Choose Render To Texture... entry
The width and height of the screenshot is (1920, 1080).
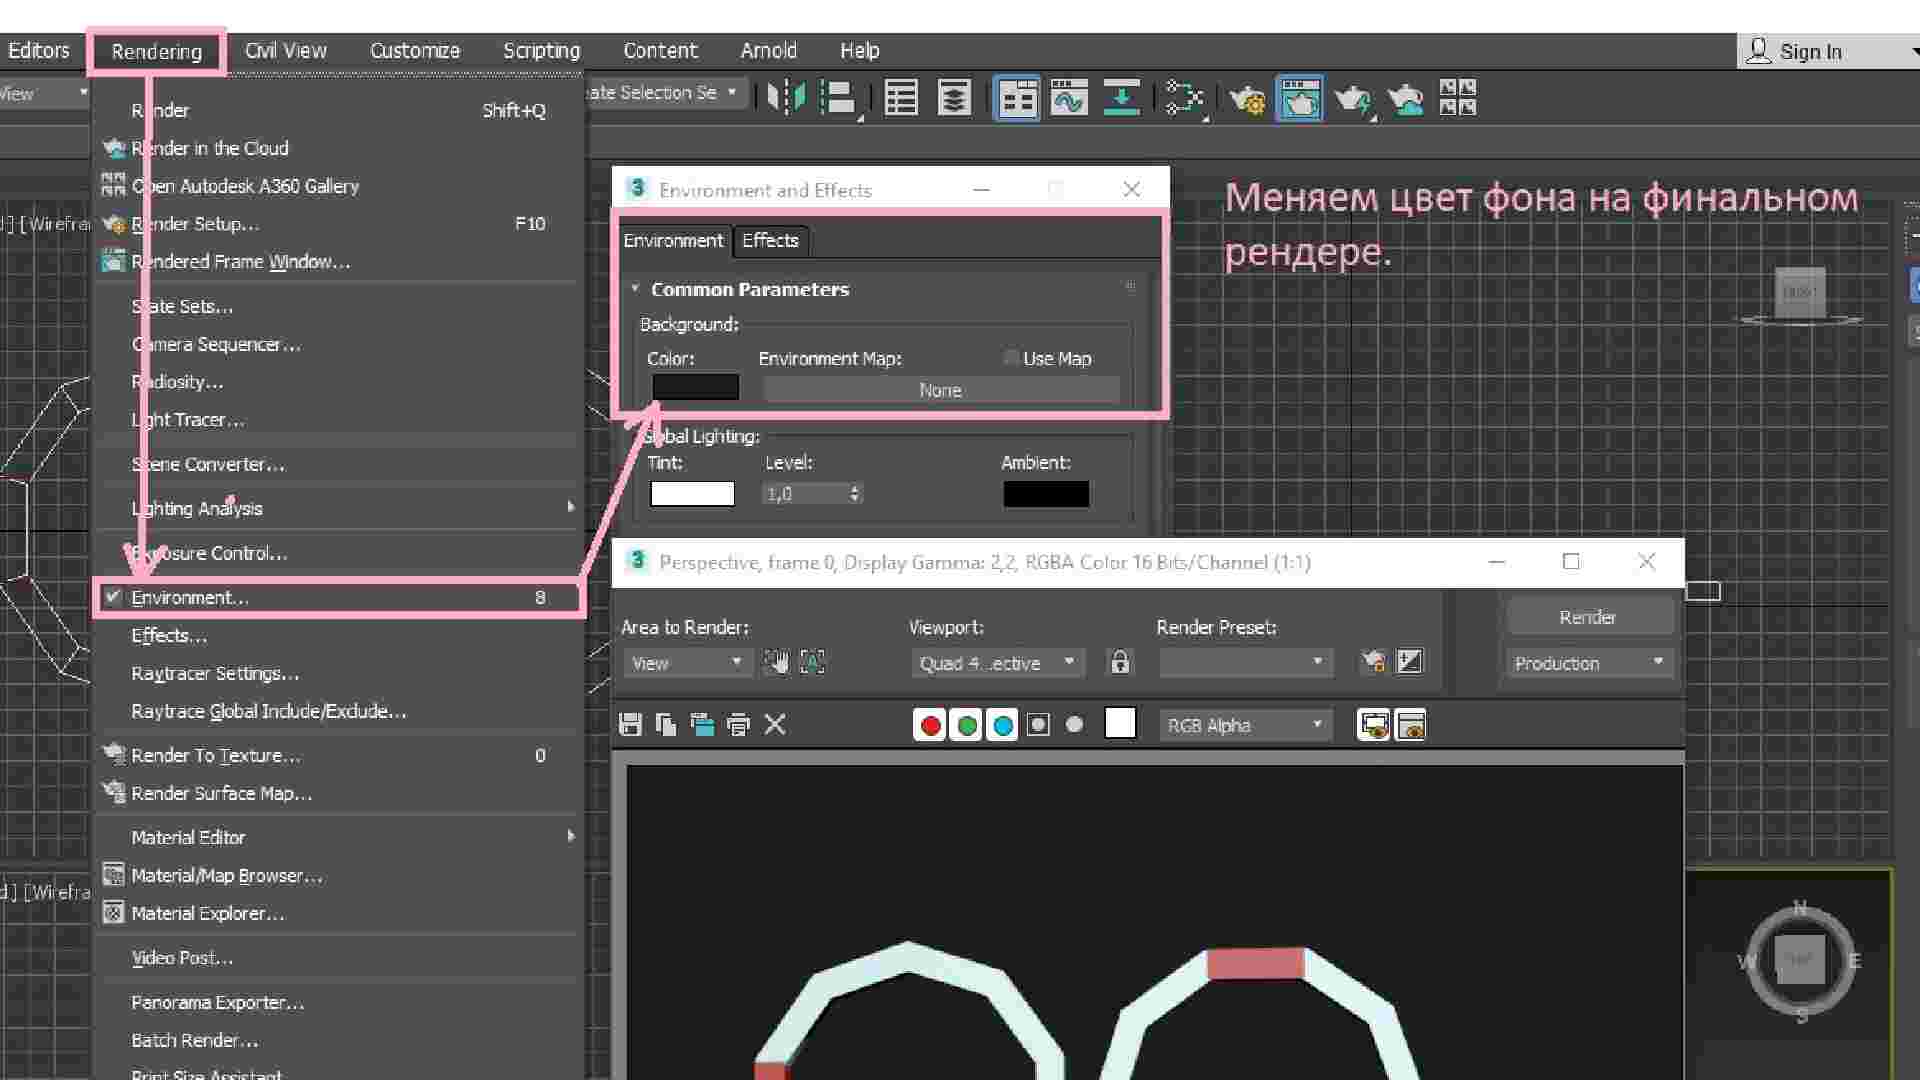pyautogui.click(x=338, y=755)
